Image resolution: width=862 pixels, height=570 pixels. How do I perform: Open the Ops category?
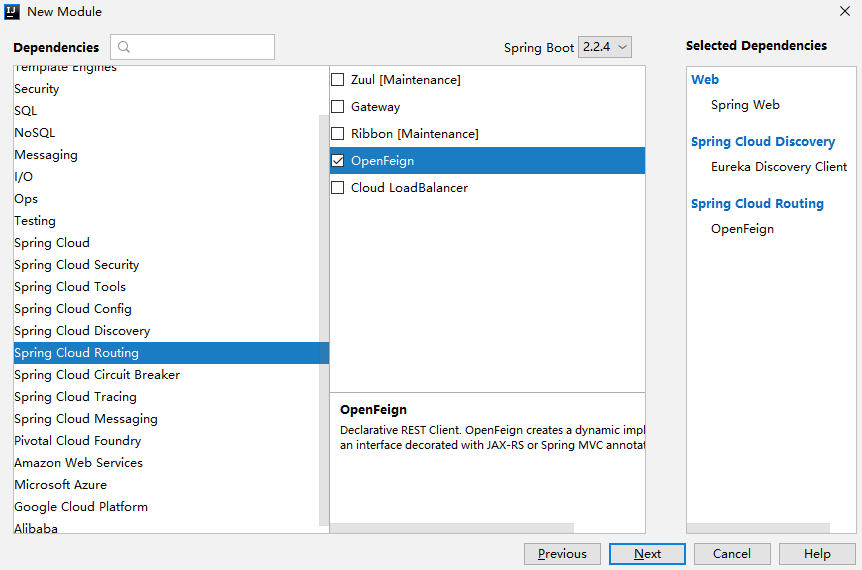(x=171, y=198)
